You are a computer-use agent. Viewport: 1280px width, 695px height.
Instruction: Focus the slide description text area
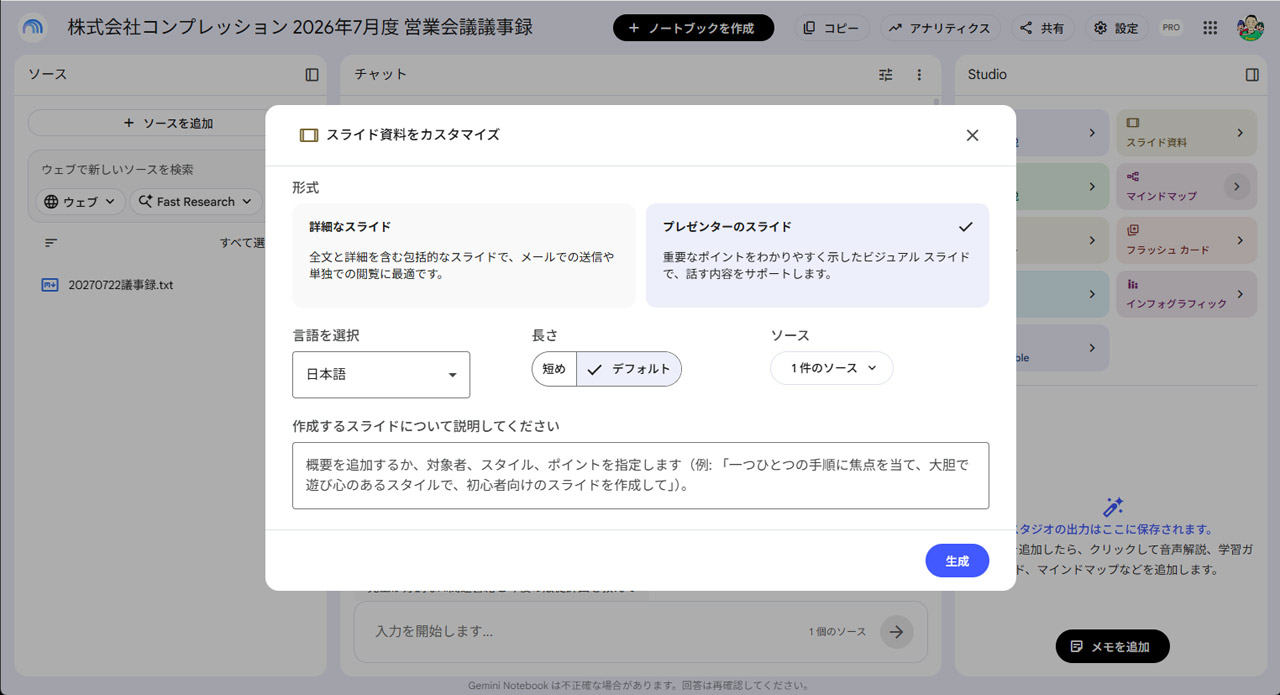coord(640,476)
